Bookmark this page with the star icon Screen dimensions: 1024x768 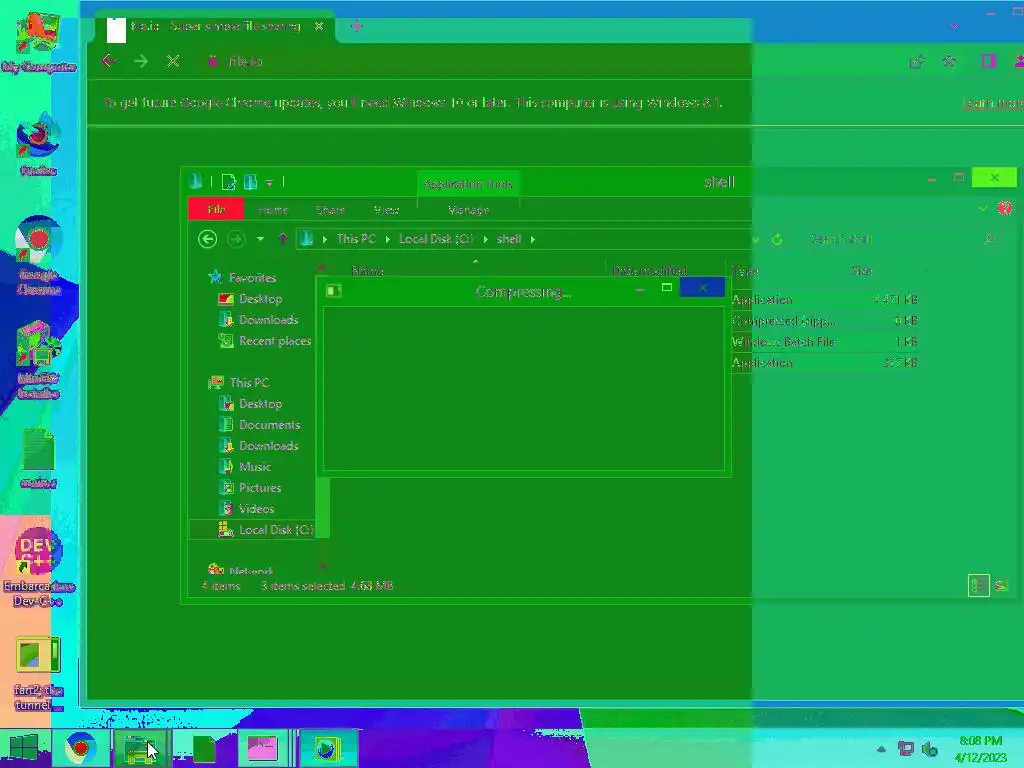coord(950,61)
